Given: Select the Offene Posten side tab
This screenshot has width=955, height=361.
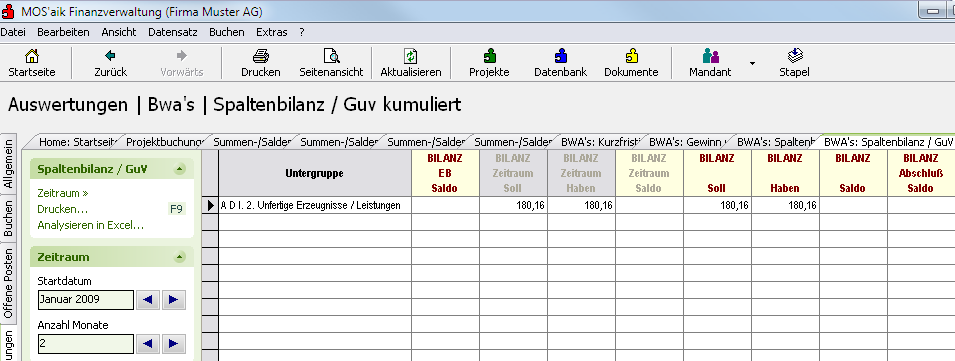Looking at the screenshot, I should pyautogui.click(x=9, y=283).
